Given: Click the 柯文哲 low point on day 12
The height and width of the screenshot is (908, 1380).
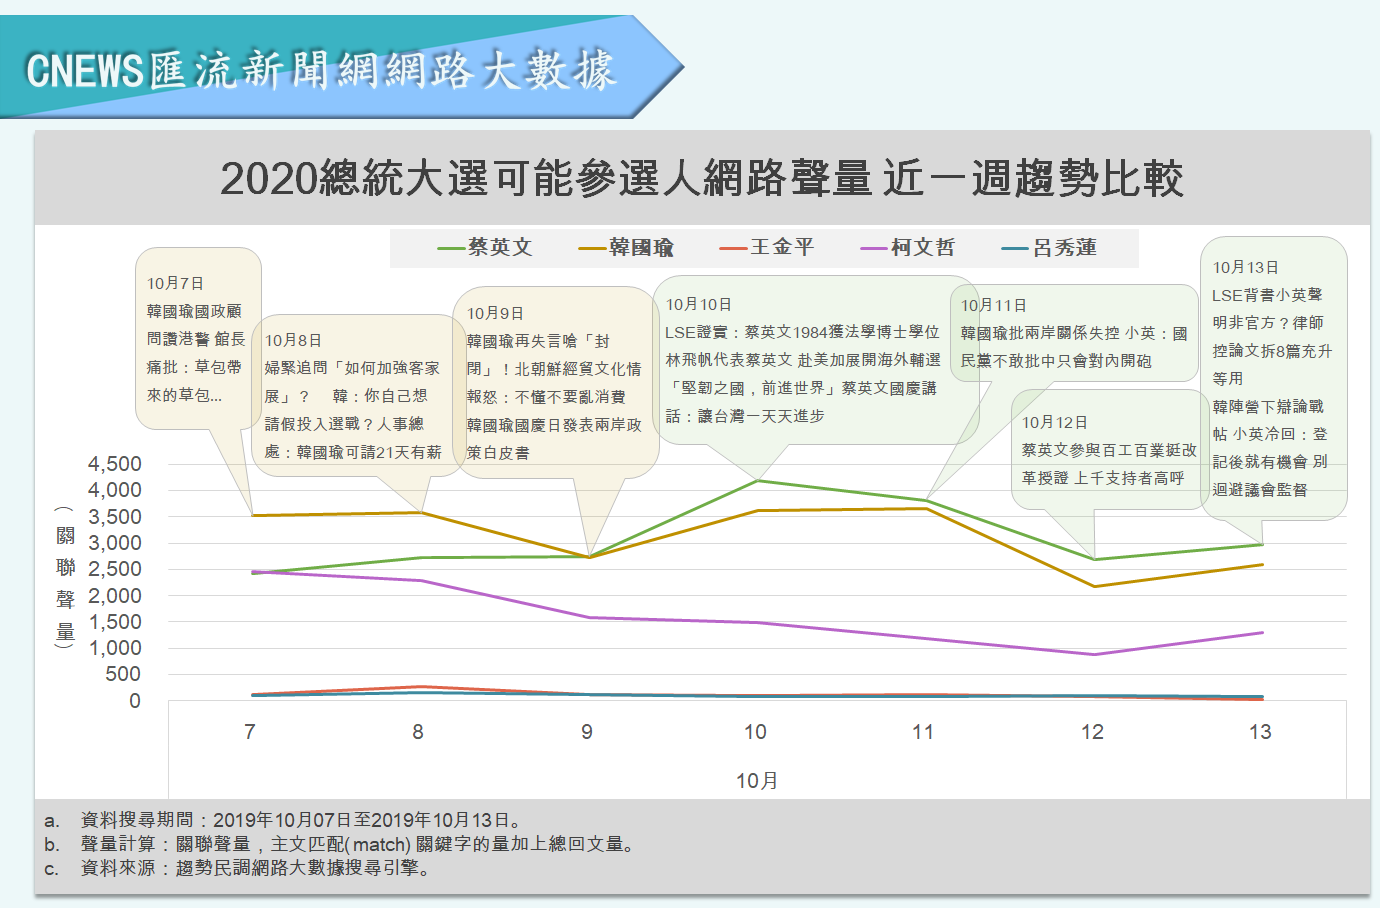Looking at the screenshot, I should [1095, 655].
